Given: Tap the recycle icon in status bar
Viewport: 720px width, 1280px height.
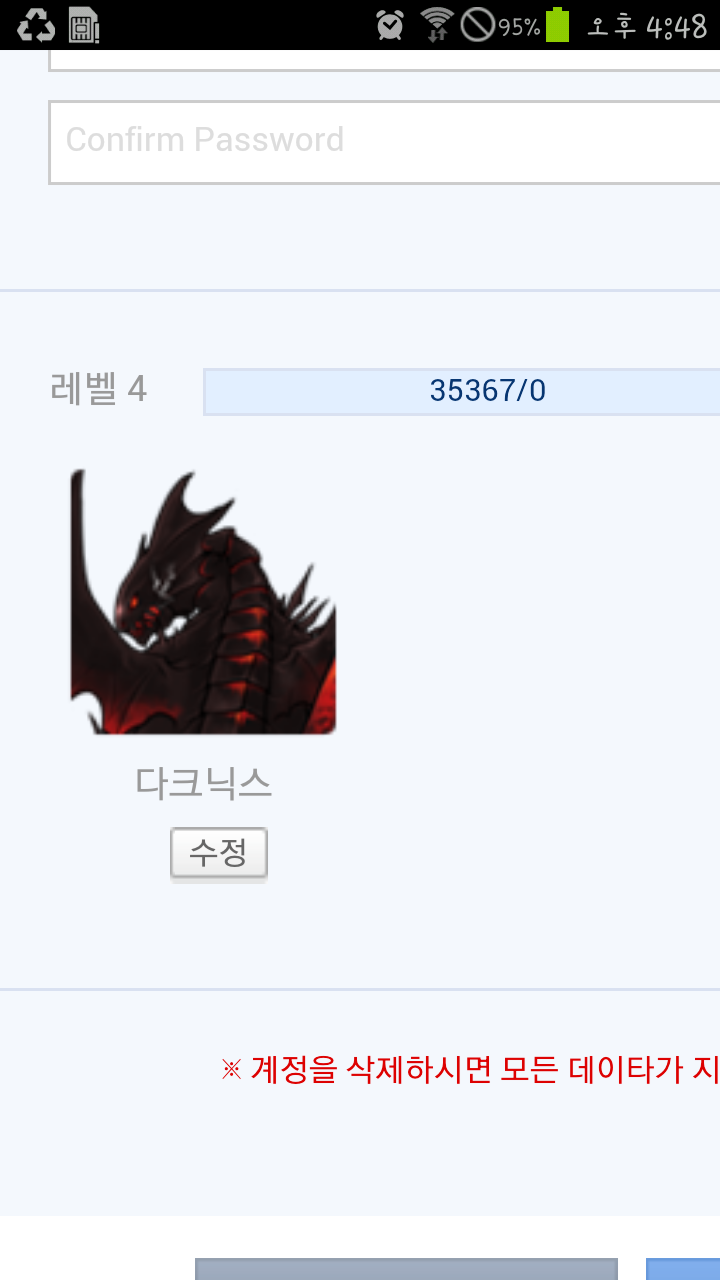Looking at the screenshot, I should coord(36,25).
